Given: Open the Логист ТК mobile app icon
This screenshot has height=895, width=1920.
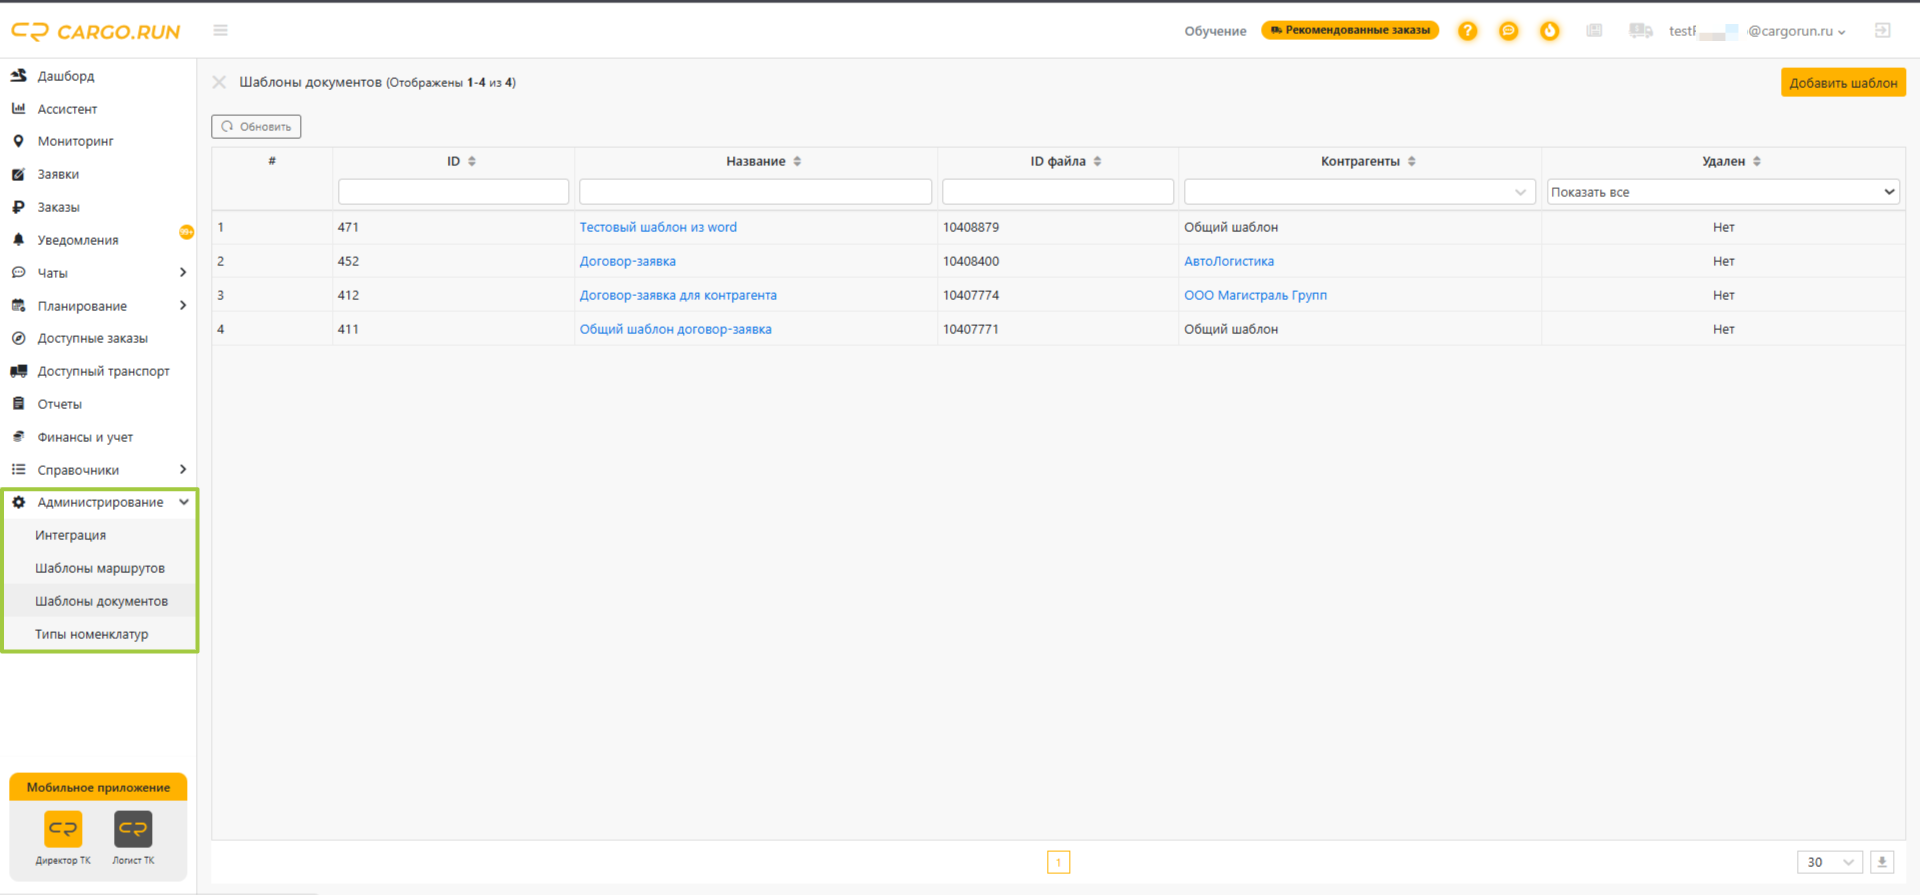Looking at the screenshot, I should [133, 829].
